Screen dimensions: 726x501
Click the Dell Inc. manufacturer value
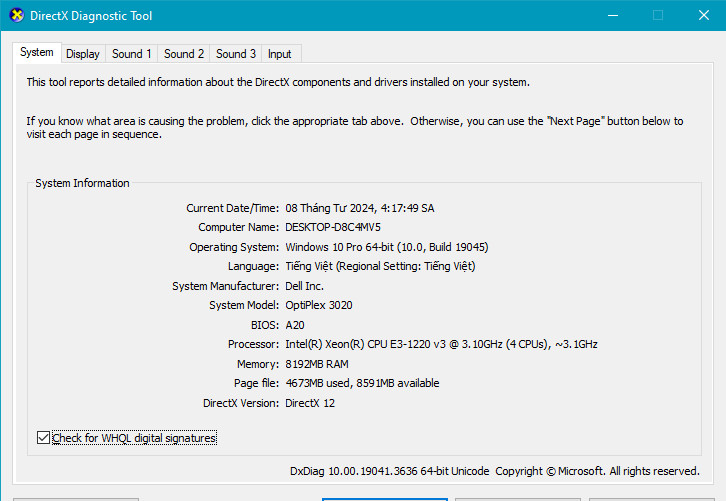305,286
